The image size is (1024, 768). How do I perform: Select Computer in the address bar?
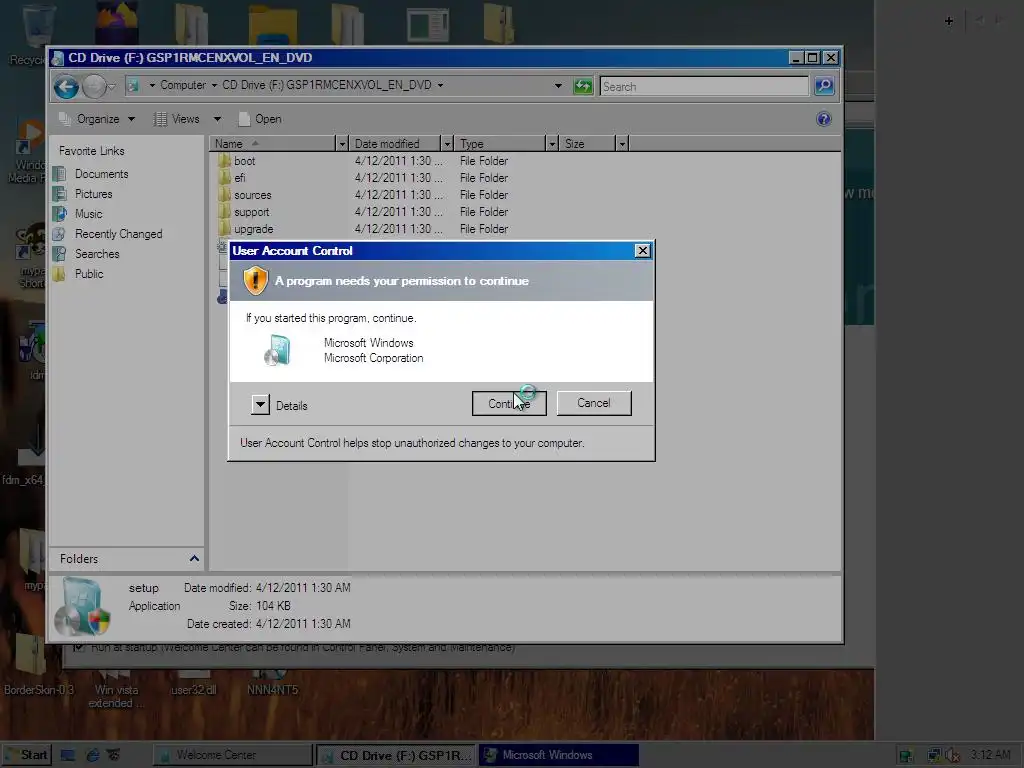(x=183, y=85)
